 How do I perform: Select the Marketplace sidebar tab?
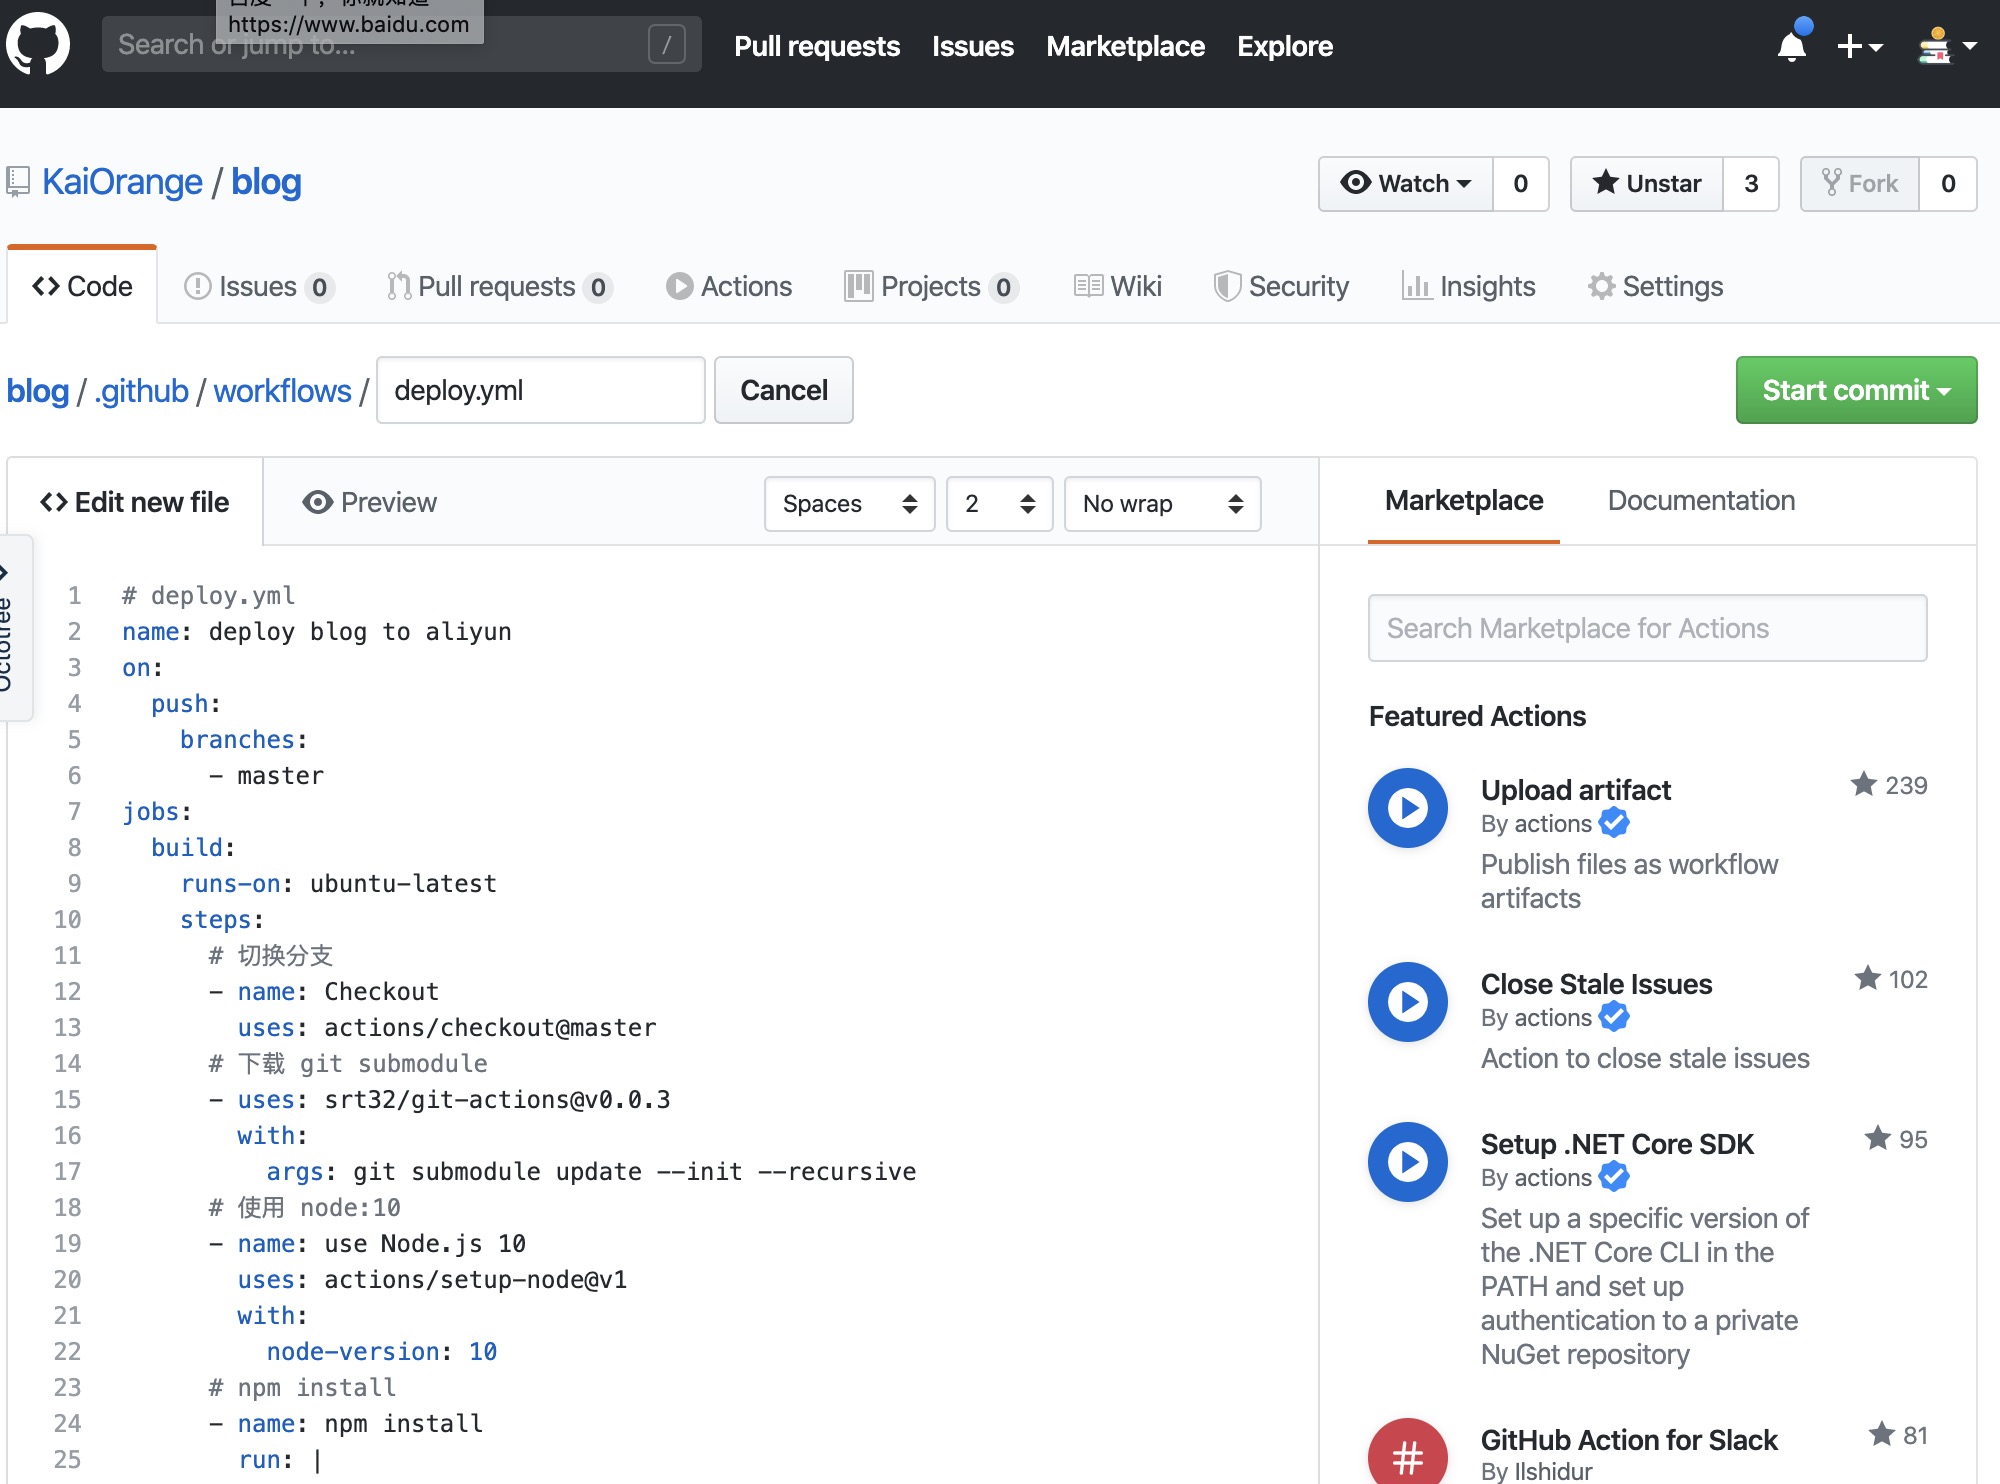click(1464, 500)
